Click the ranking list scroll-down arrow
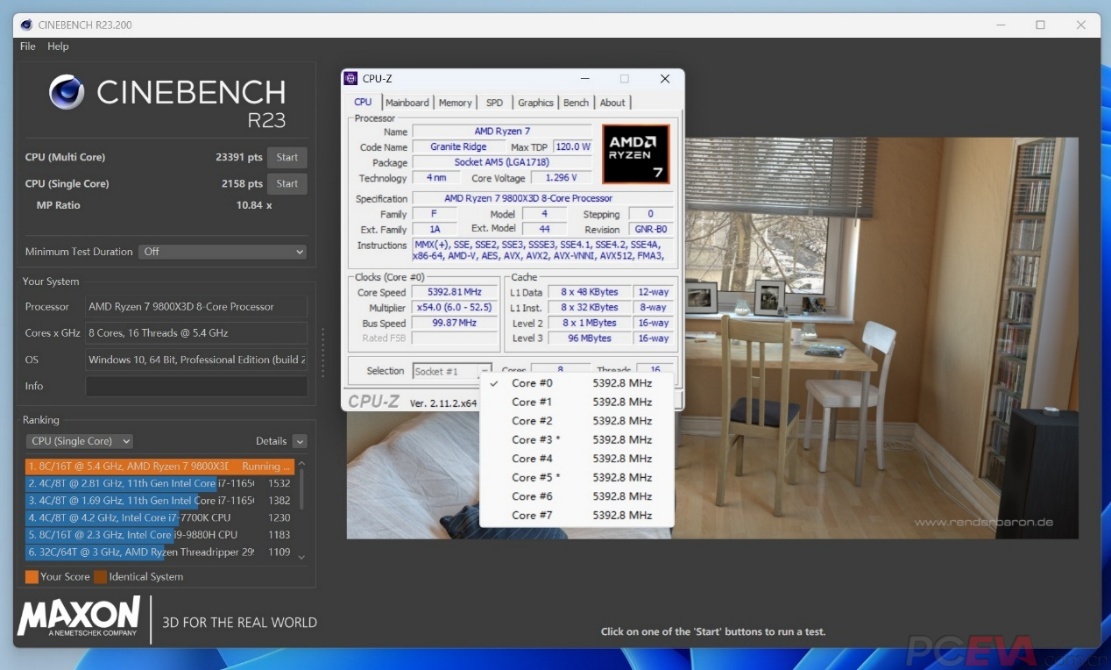 (302, 556)
